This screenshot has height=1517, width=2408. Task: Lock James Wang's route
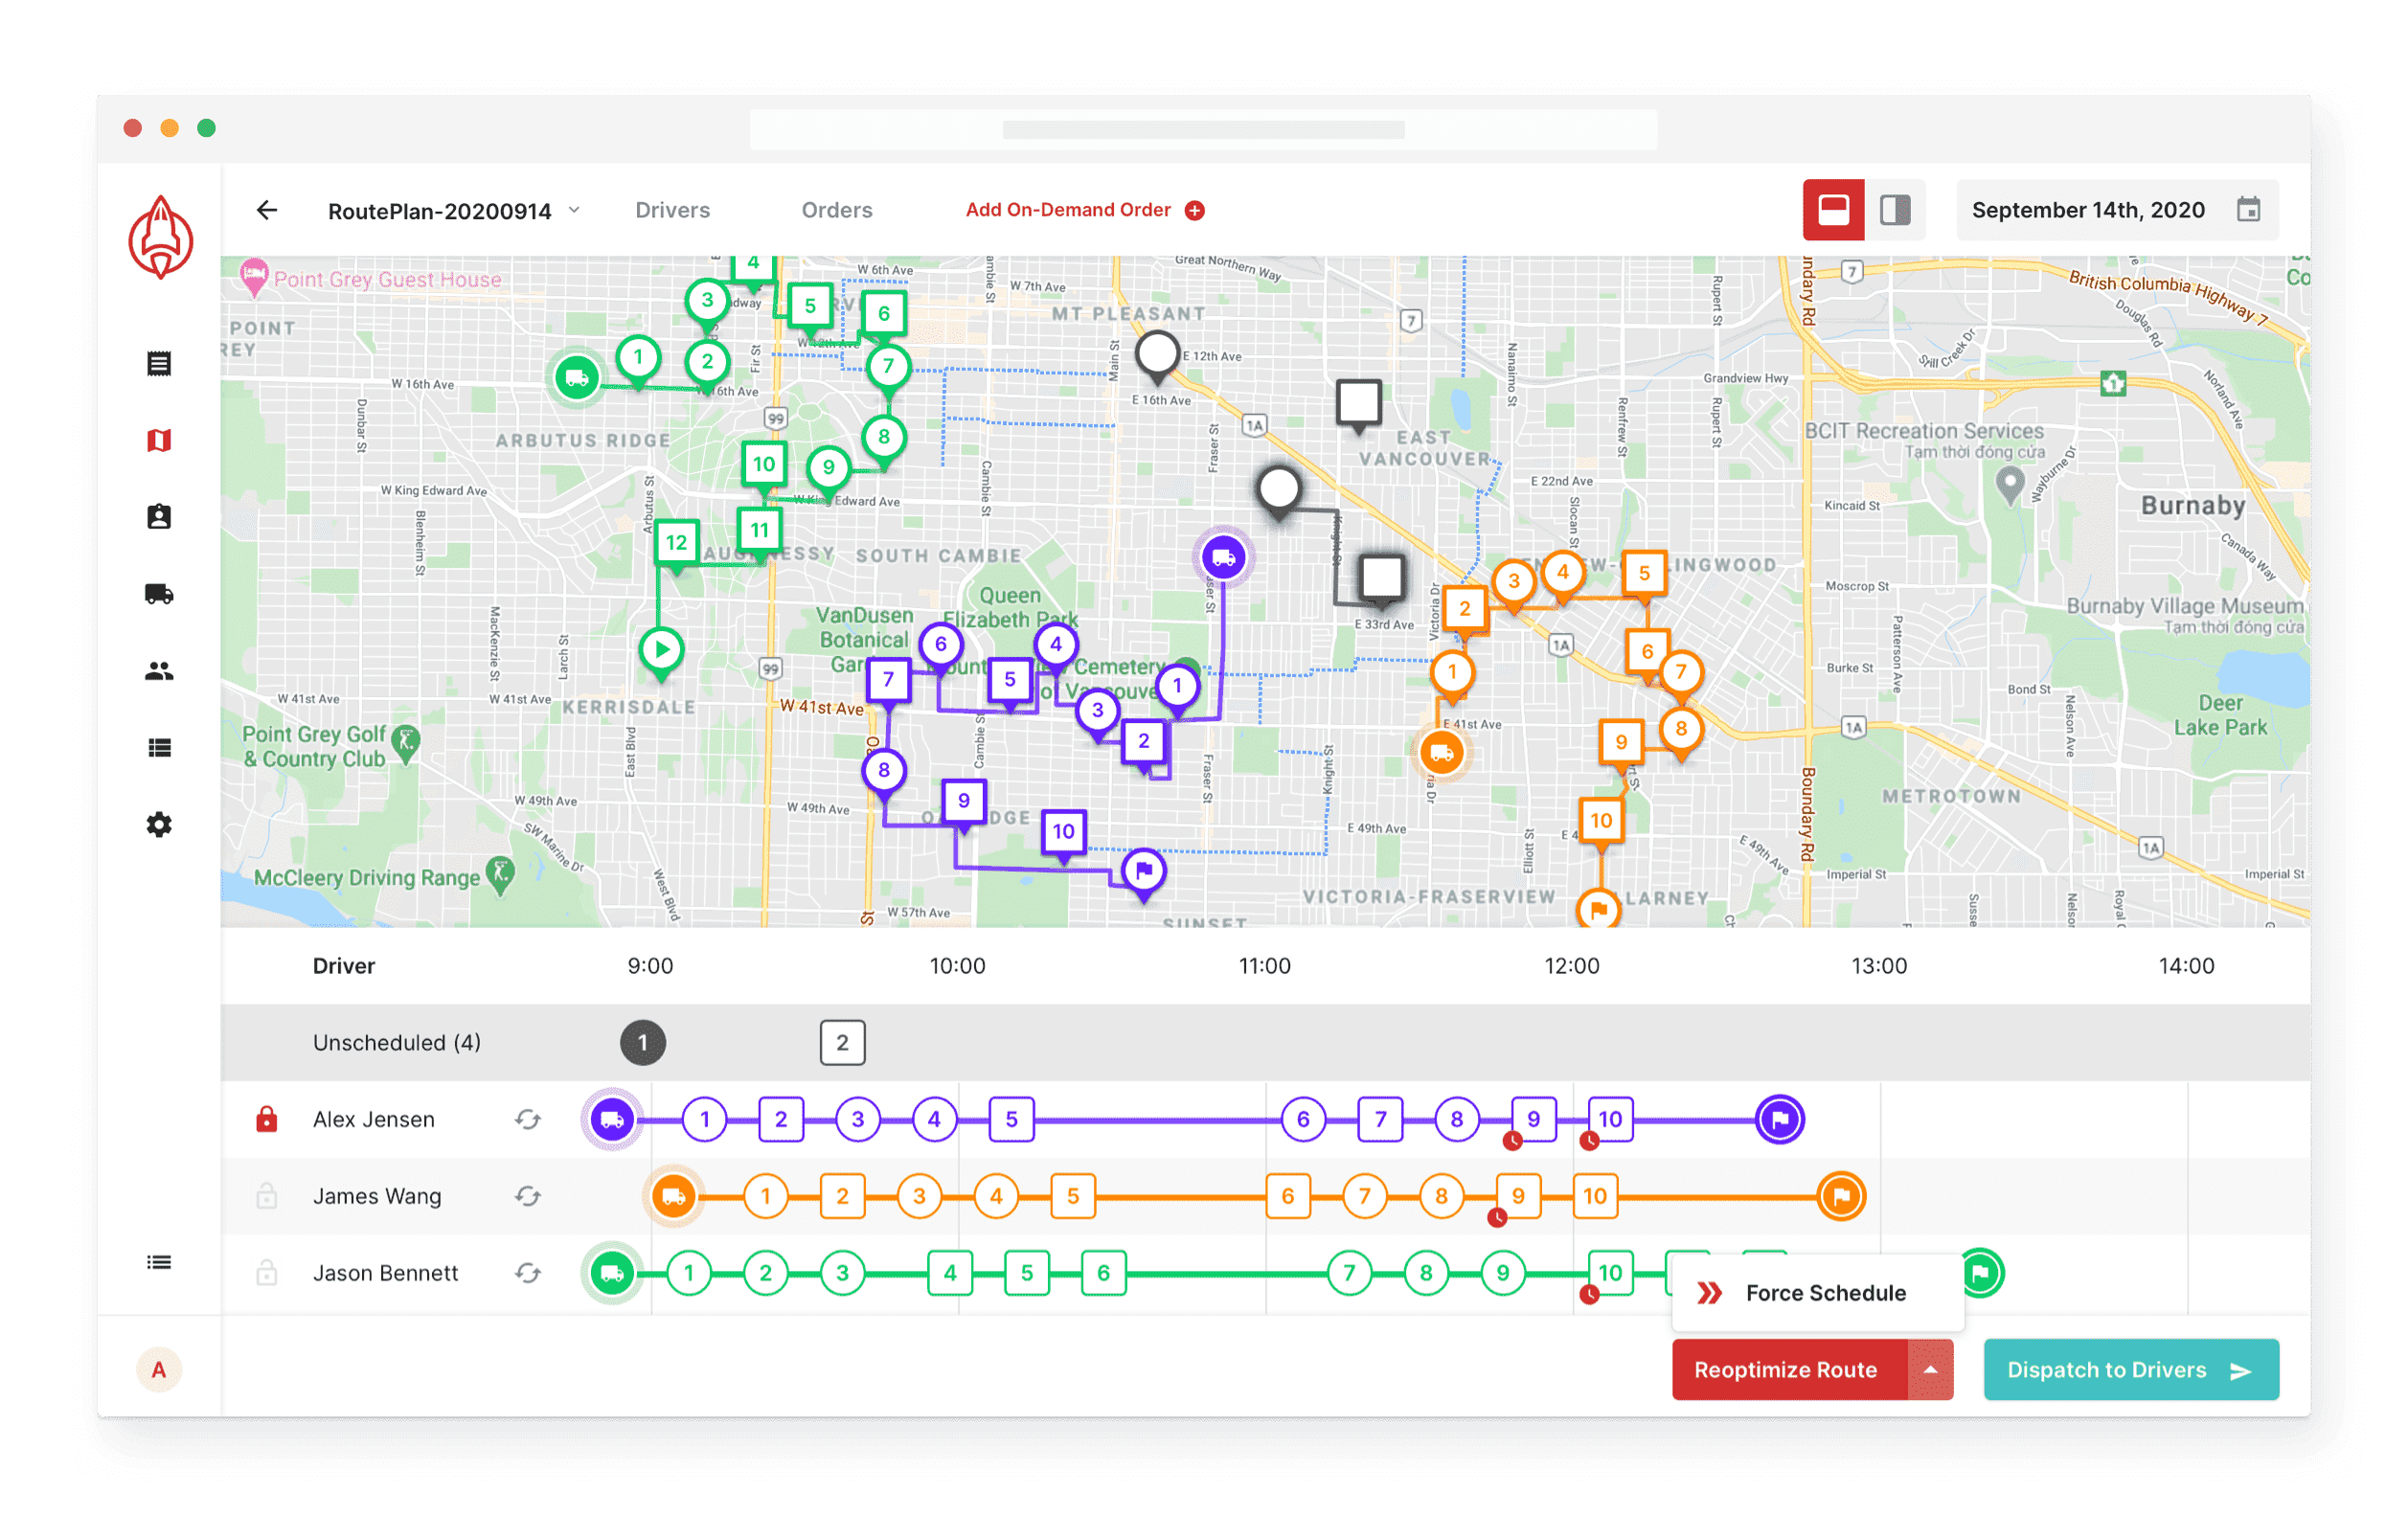(x=266, y=1196)
